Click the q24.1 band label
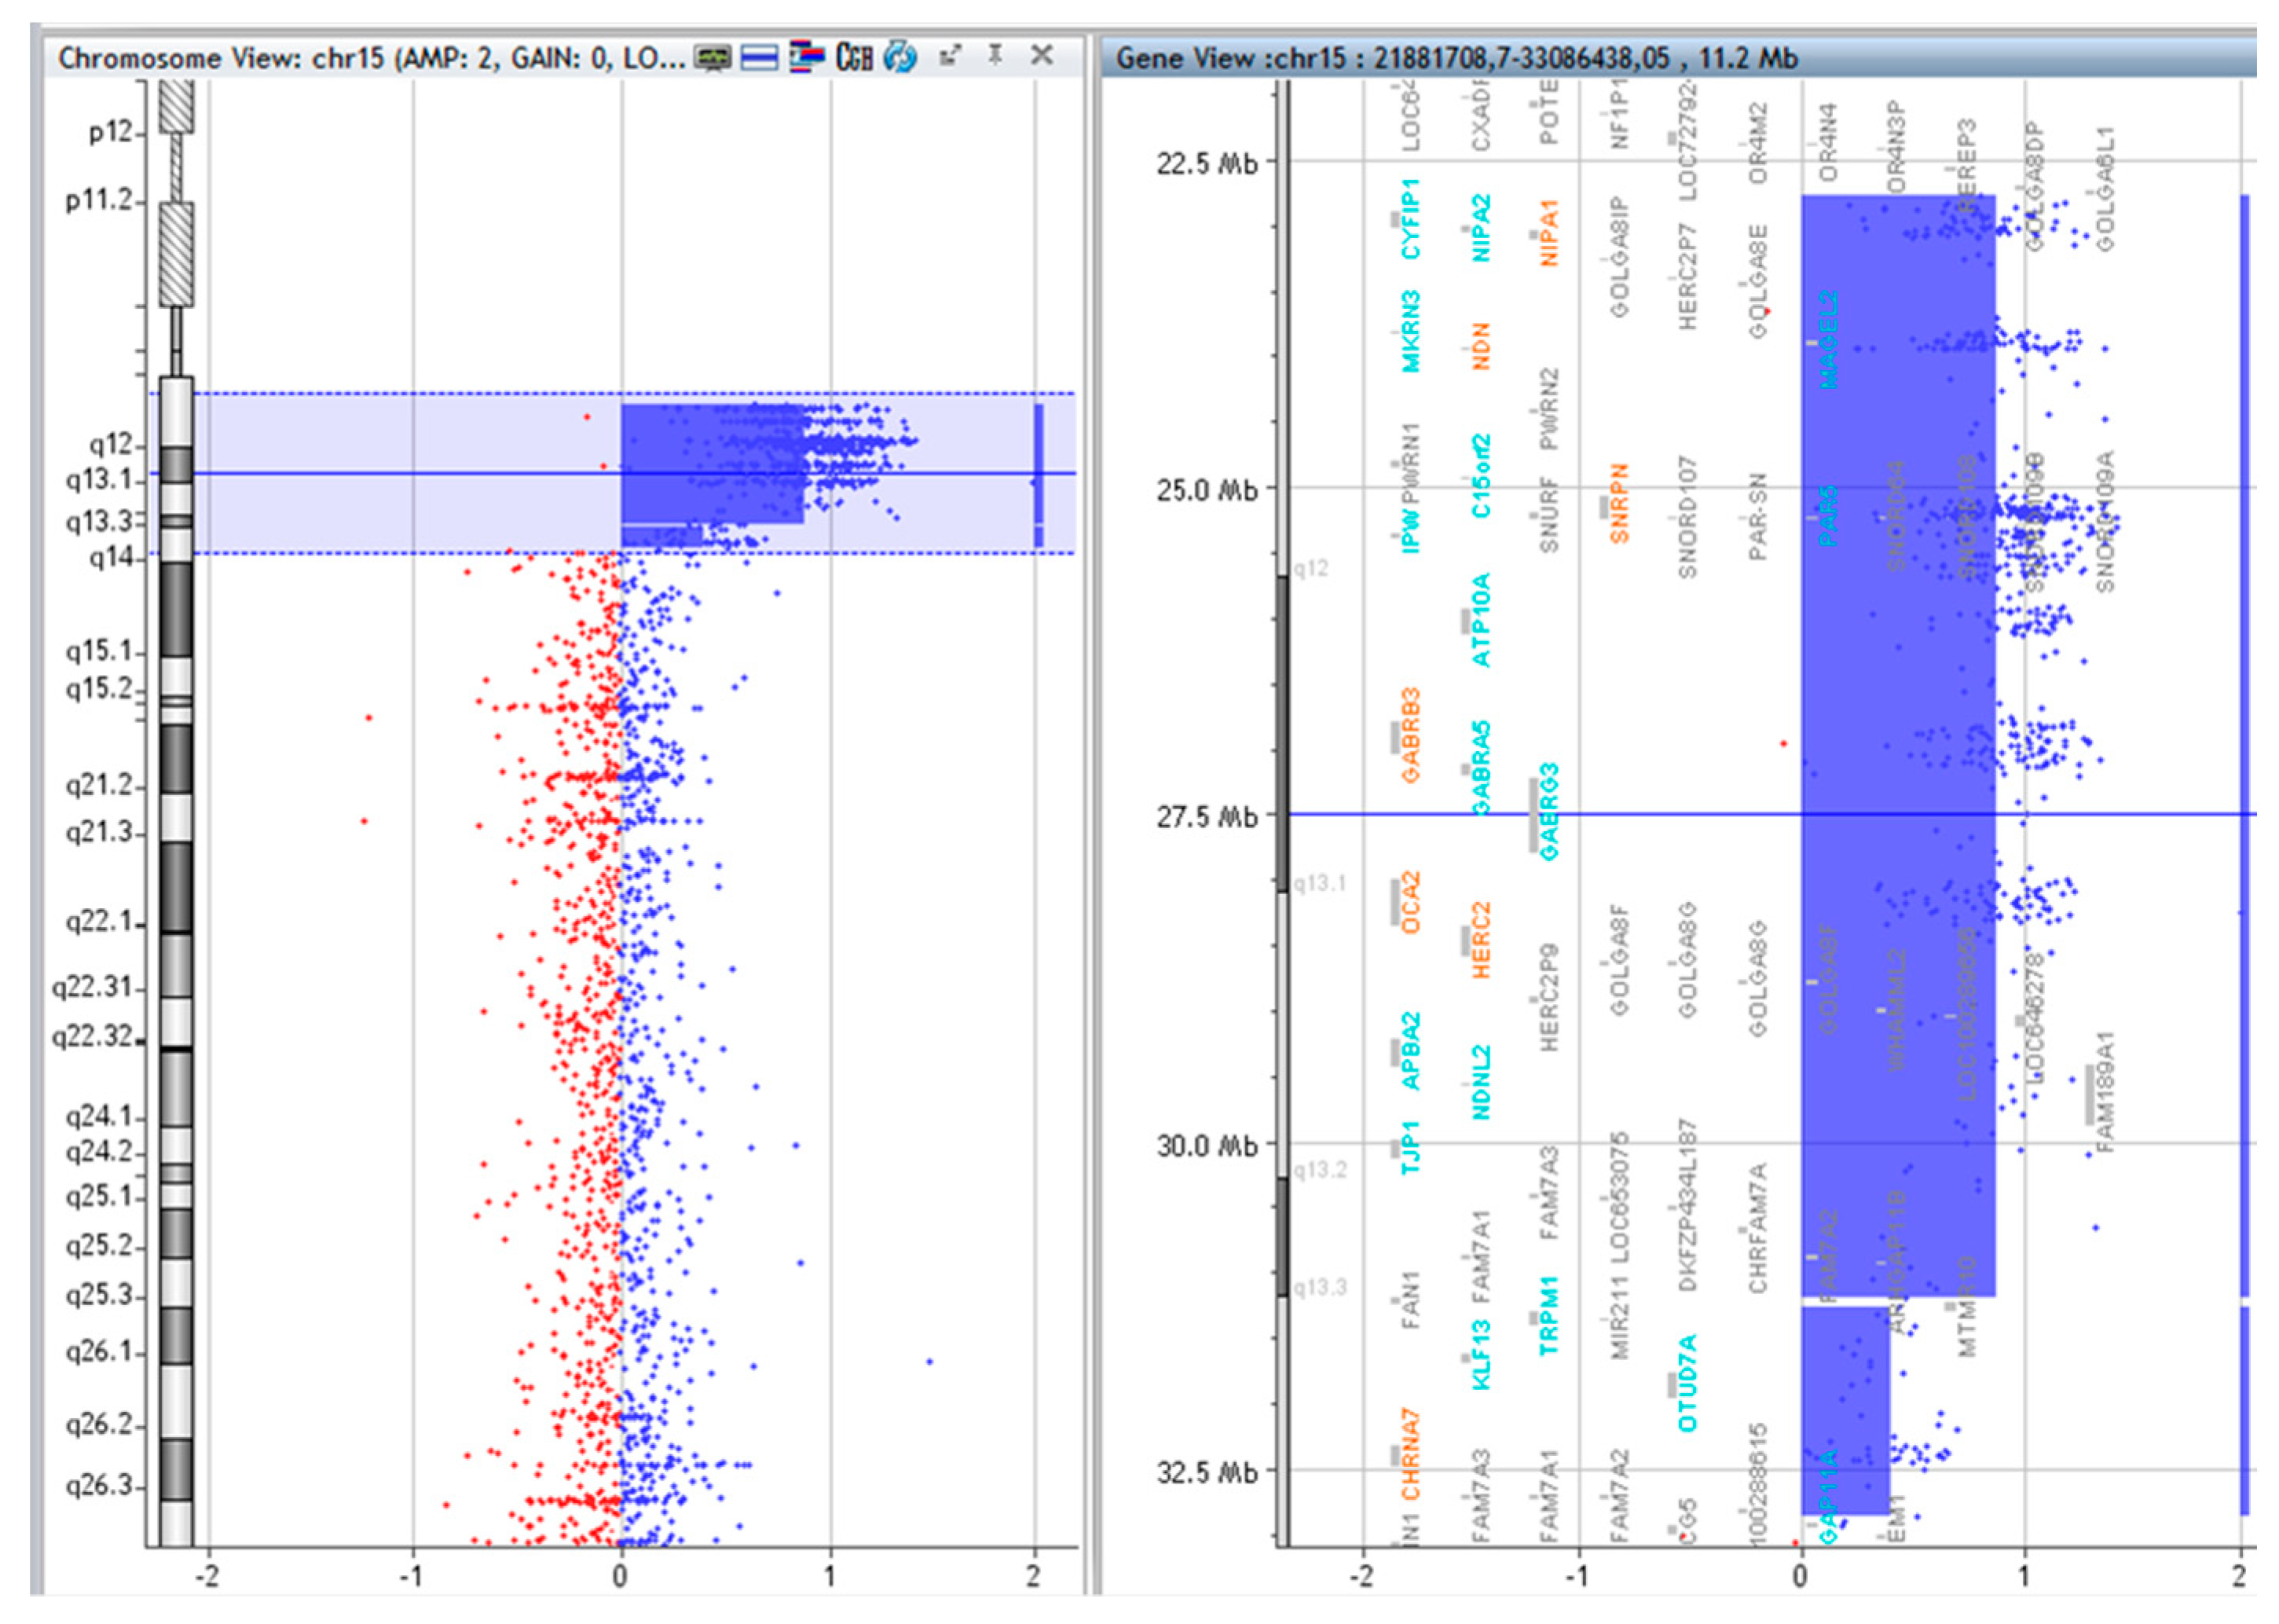Screen dimensions: 2279x1624 click(x=99, y=1116)
